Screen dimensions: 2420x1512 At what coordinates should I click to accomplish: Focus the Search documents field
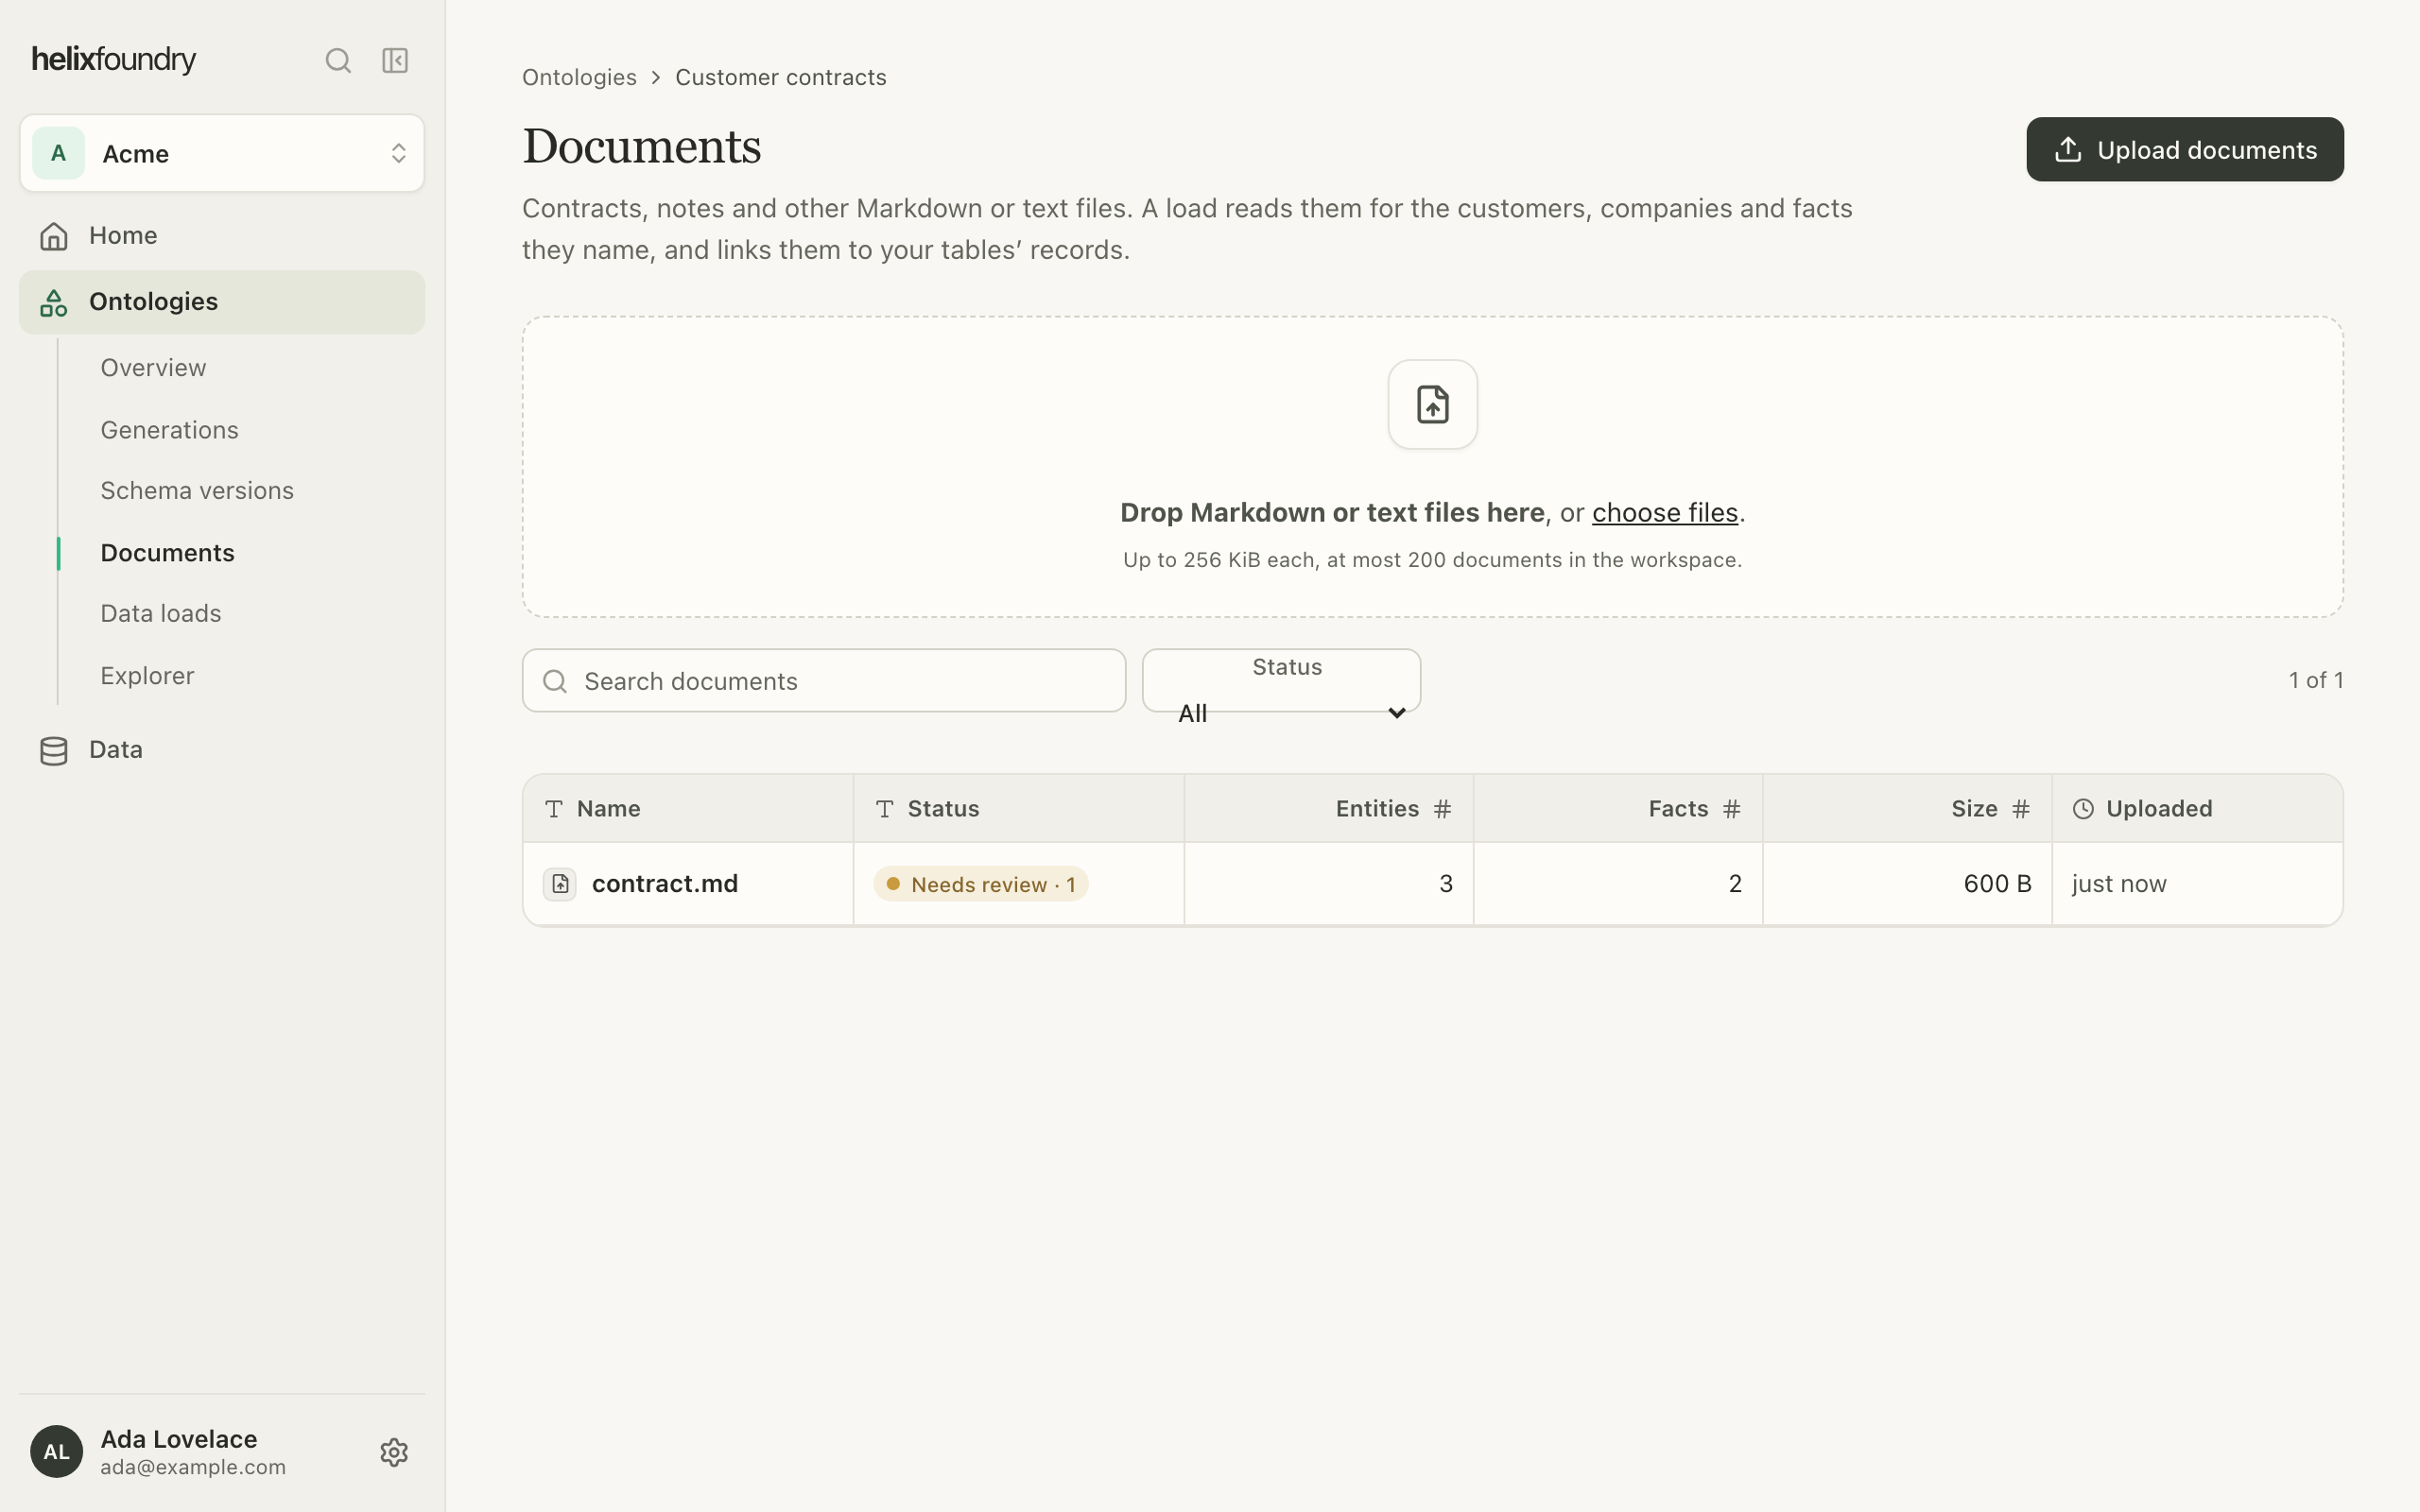coord(824,681)
